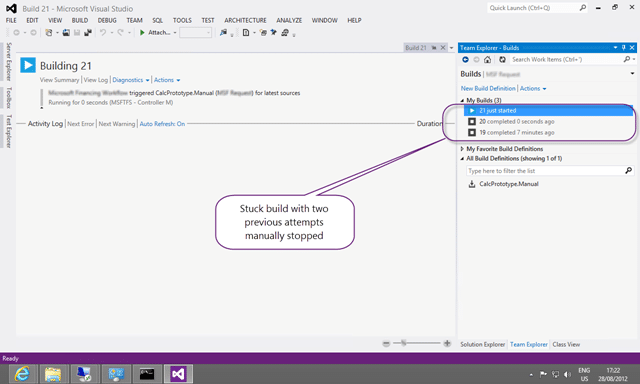The image size is (640, 384).
Task: Open Internet Explorer from the taskbar
Action: 23,374
